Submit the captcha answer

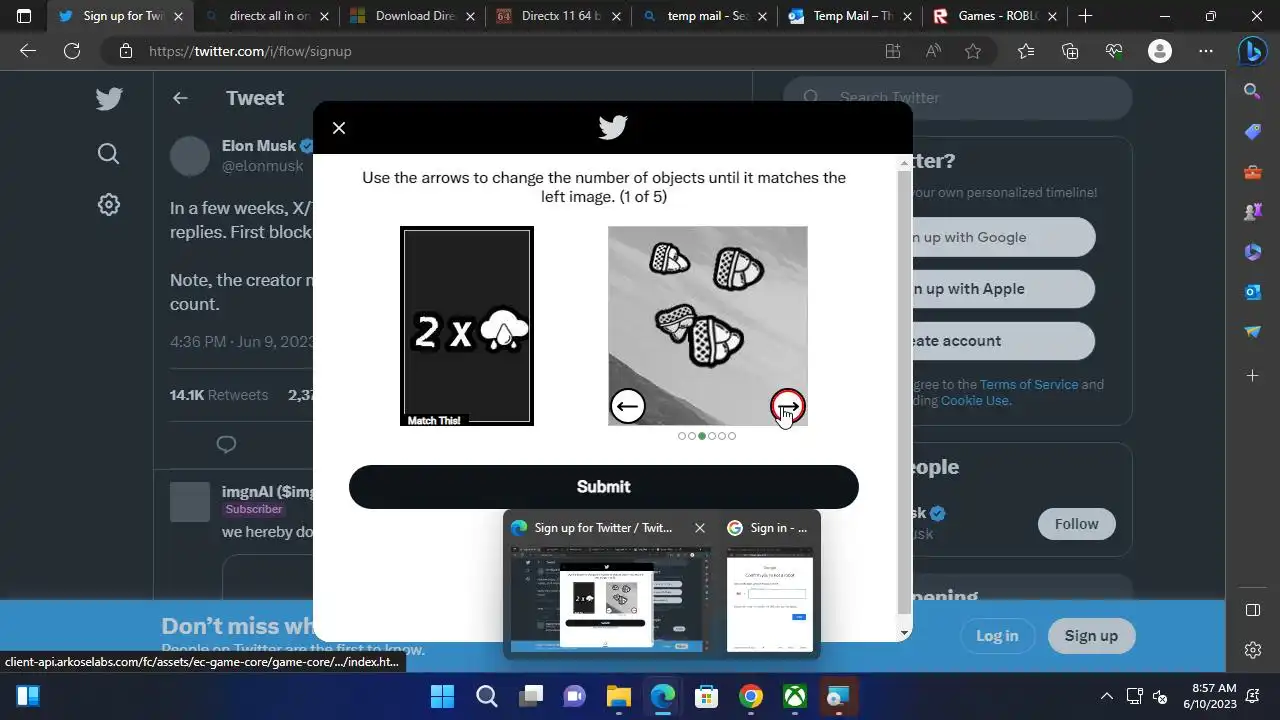click(x=604, y=487)
